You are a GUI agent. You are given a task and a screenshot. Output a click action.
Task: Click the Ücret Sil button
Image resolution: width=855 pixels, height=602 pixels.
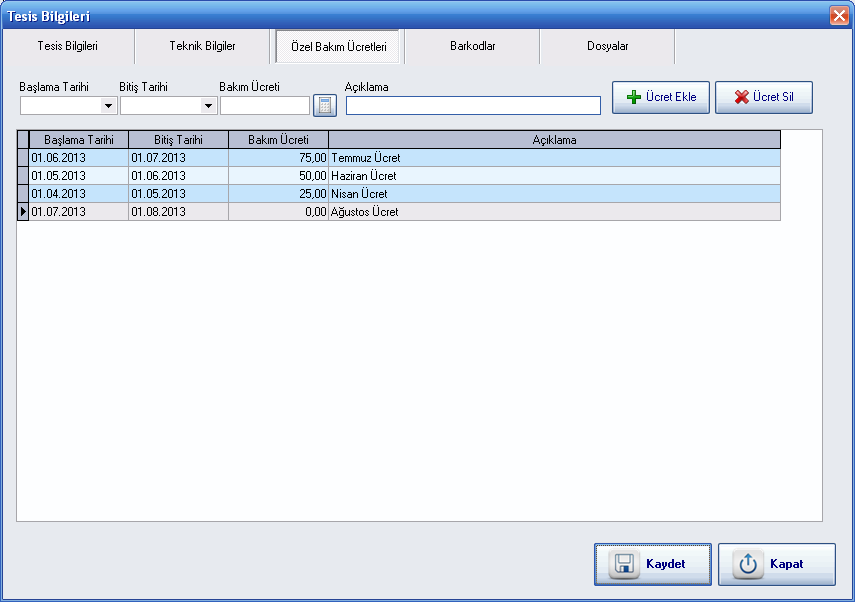[x=763, y=97]
